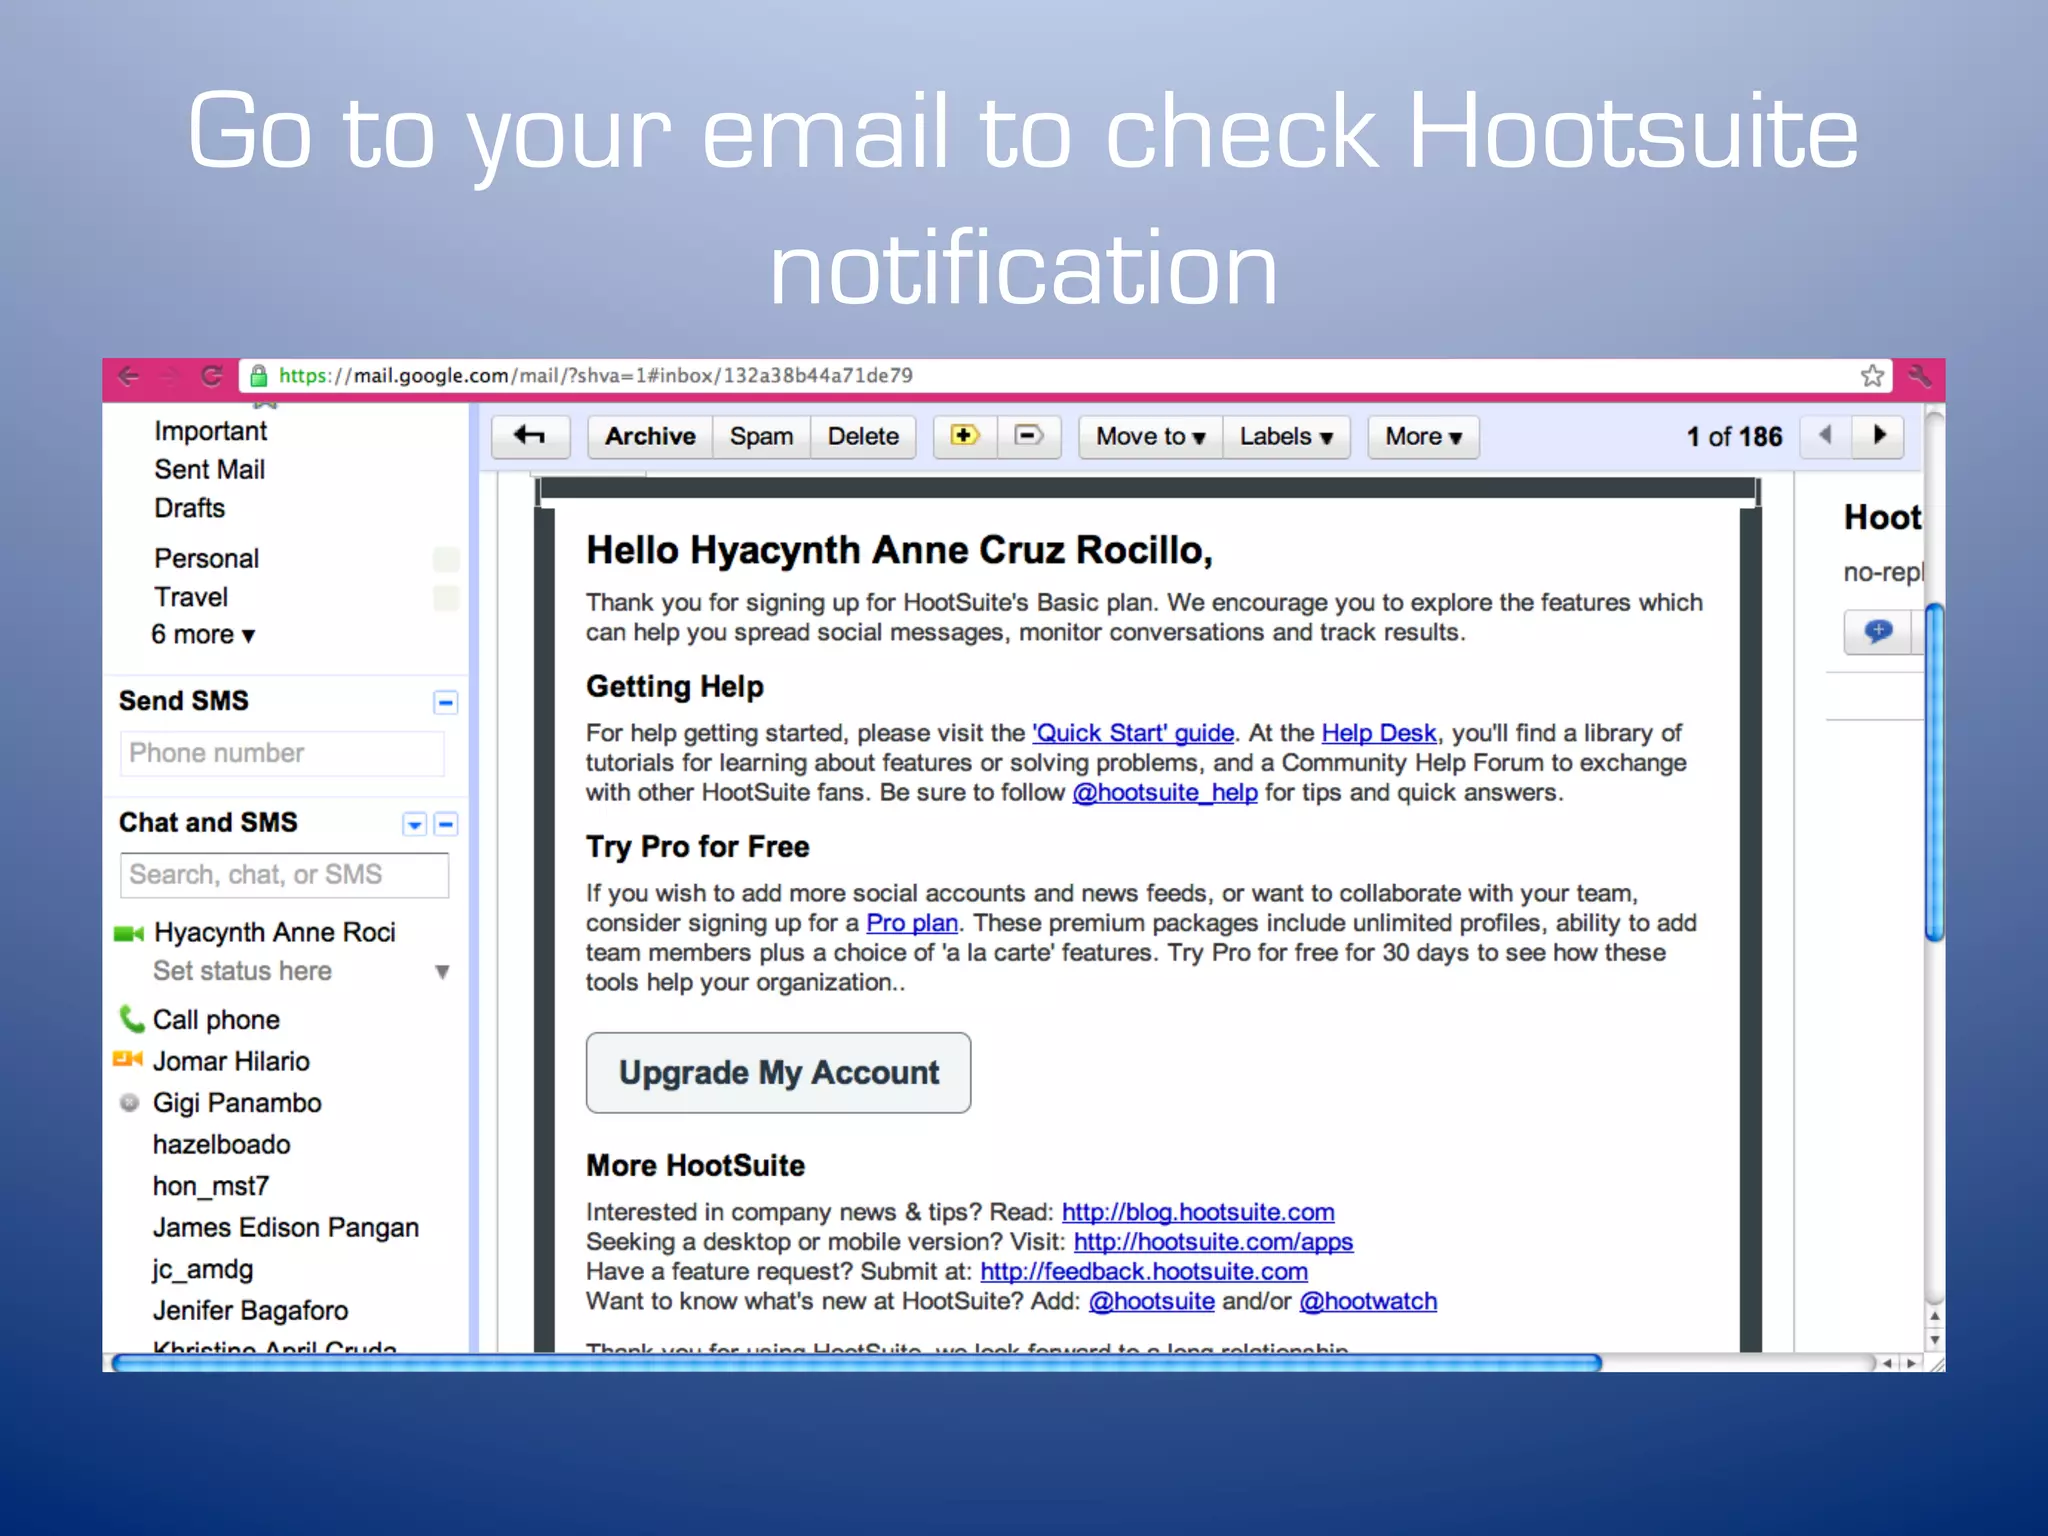Mark as important with plus icon
This screenshot has height=1536, width=2048.
tap(965, 437)
